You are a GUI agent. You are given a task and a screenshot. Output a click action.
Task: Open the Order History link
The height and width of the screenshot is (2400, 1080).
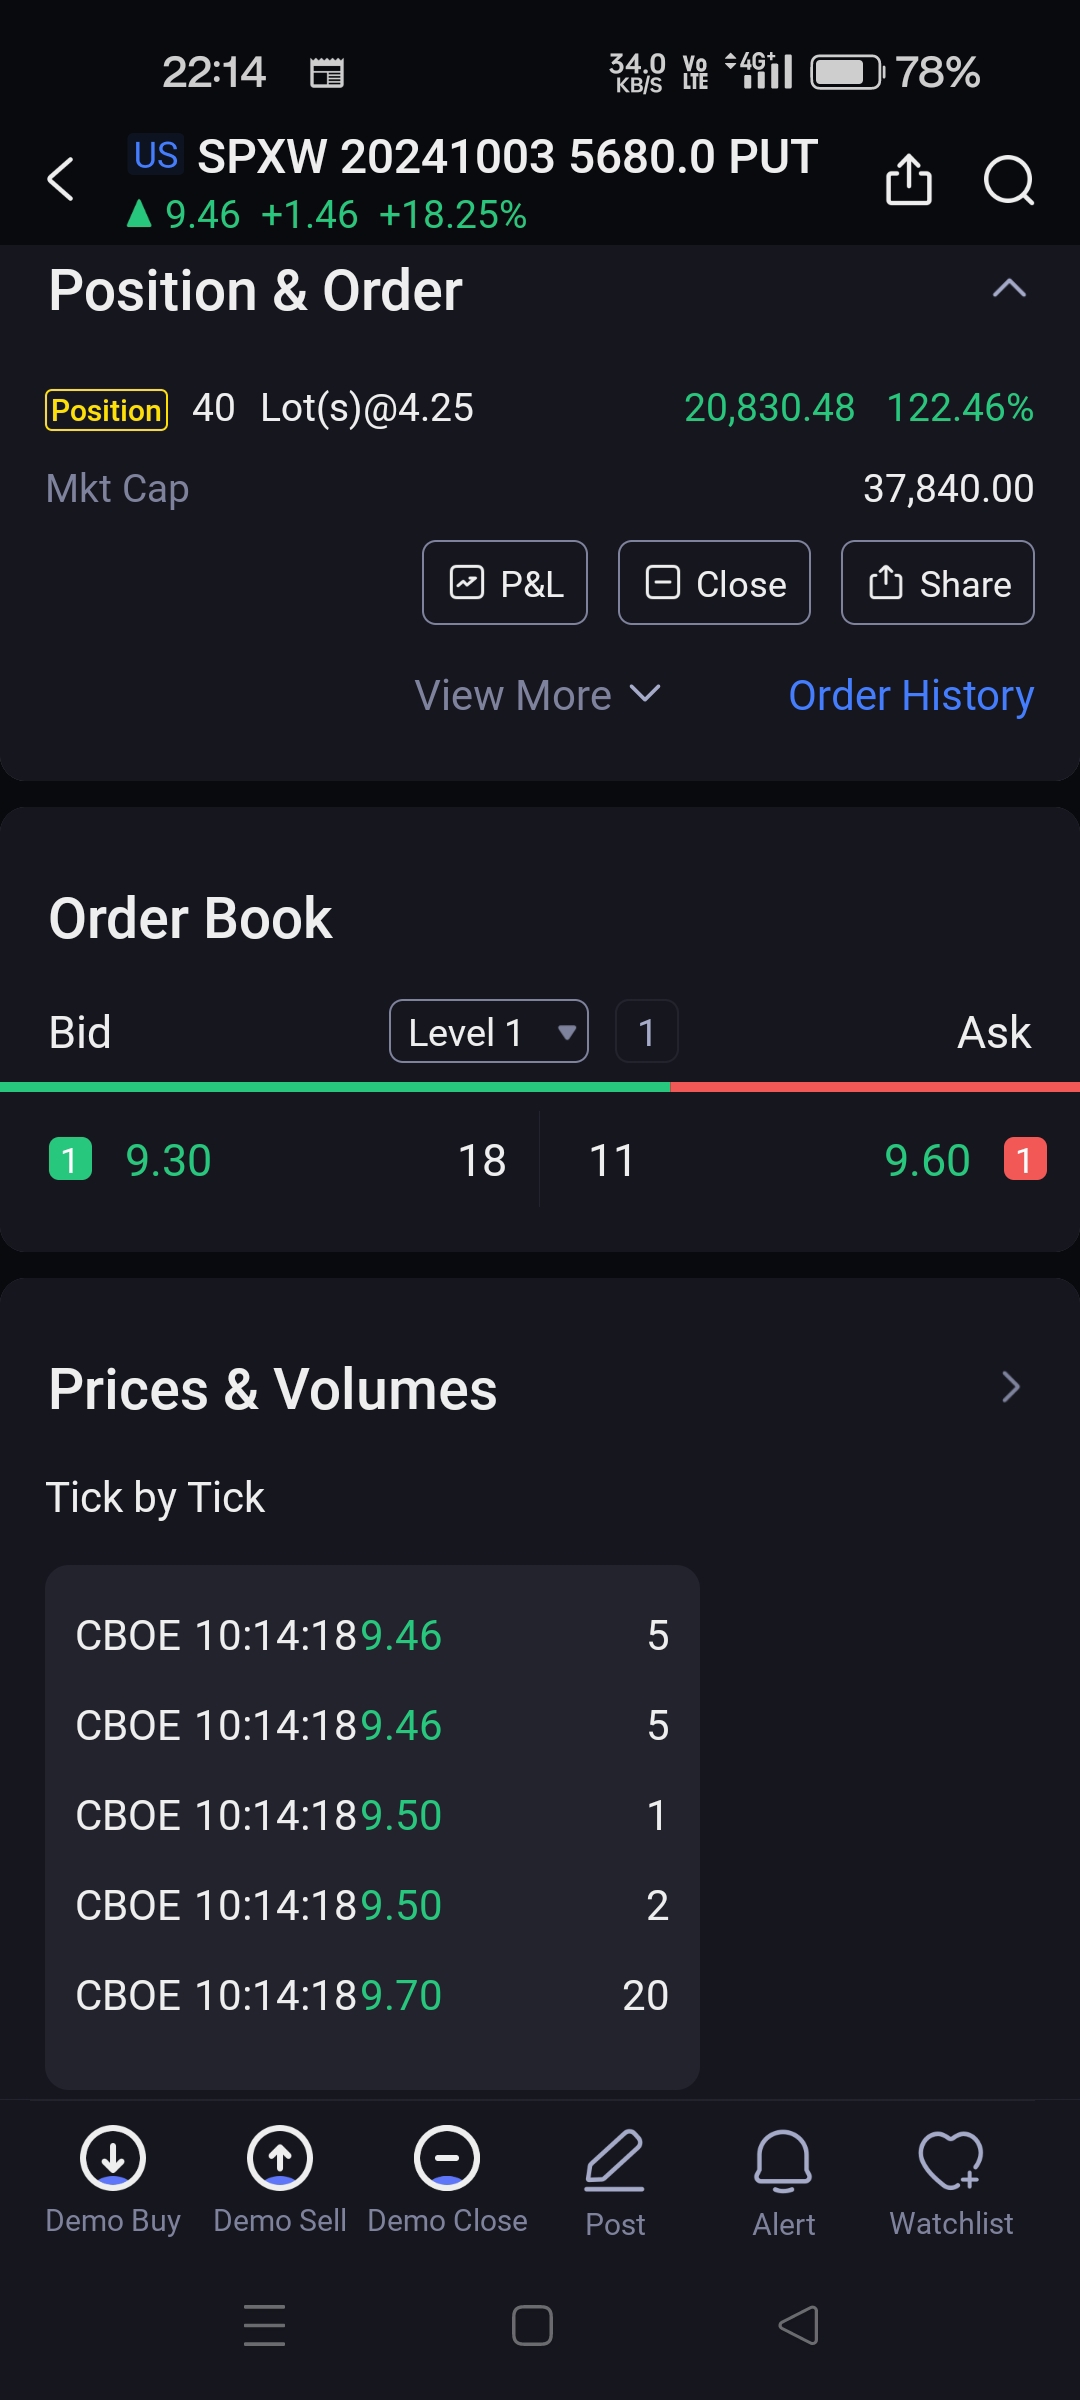(x=911, y=695)
